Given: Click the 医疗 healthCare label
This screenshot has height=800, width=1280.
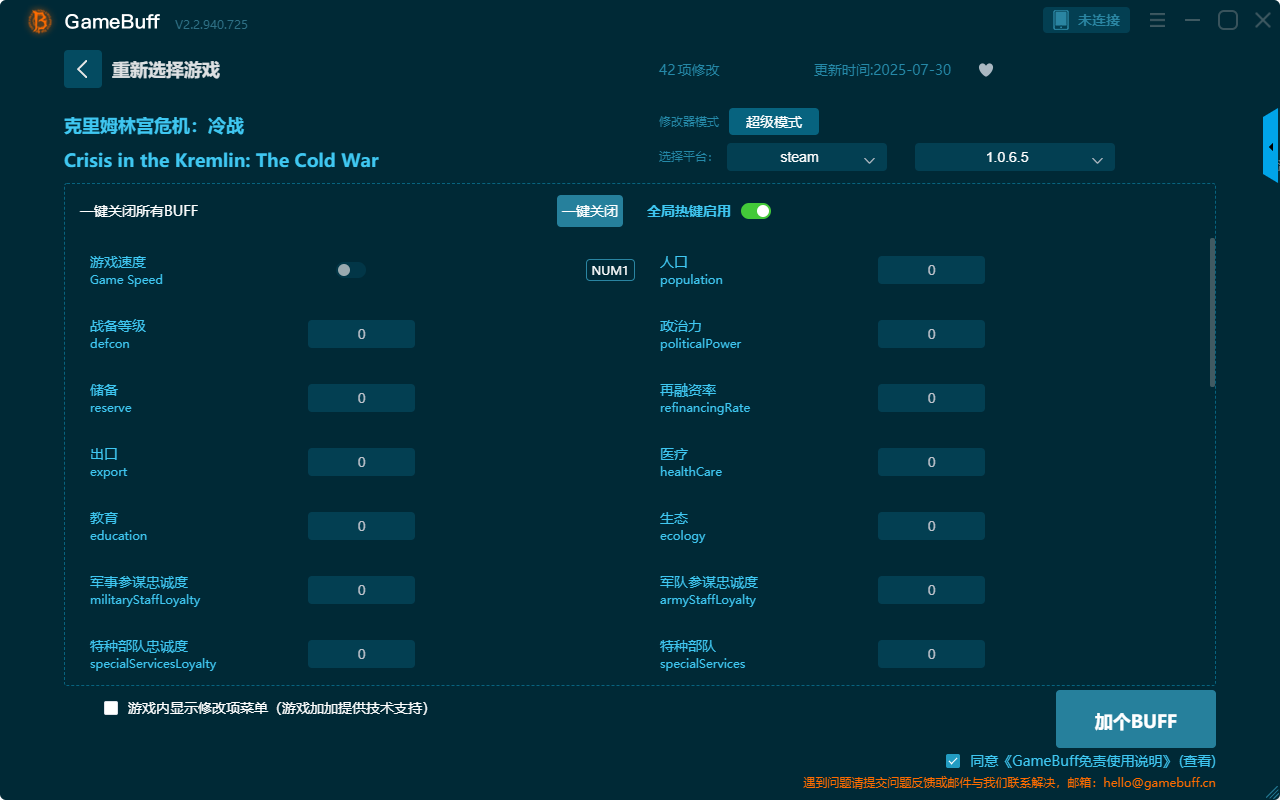Looking at the screenshot, I should 691,462.
